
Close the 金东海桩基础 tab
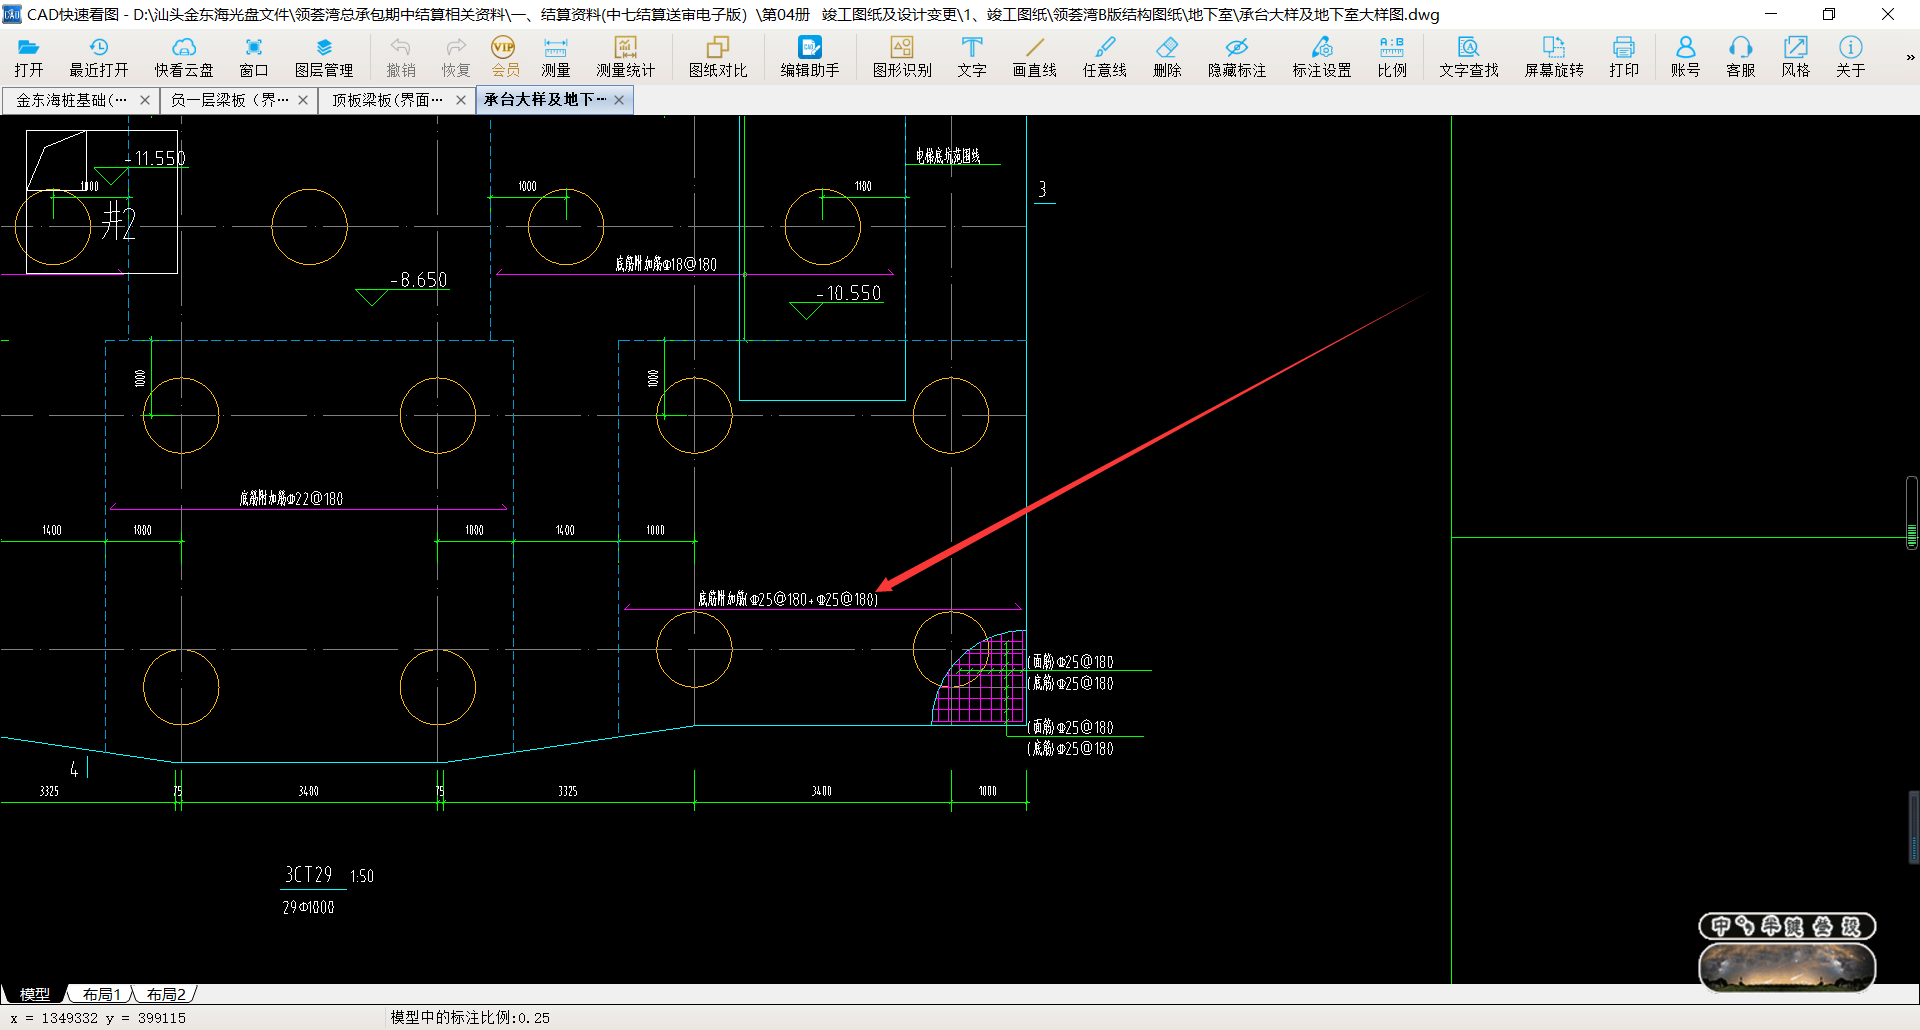click(x=145, y=100)
